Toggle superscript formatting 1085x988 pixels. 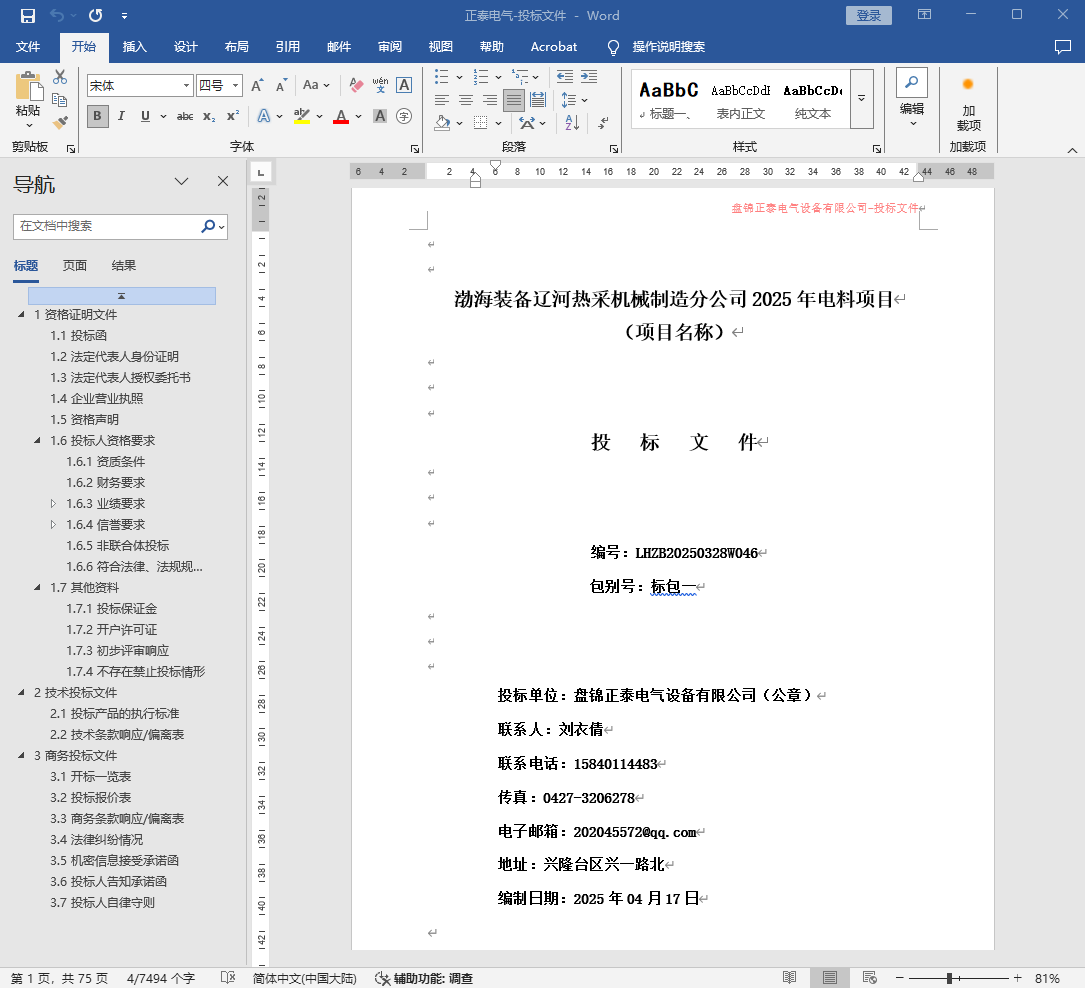232,116
